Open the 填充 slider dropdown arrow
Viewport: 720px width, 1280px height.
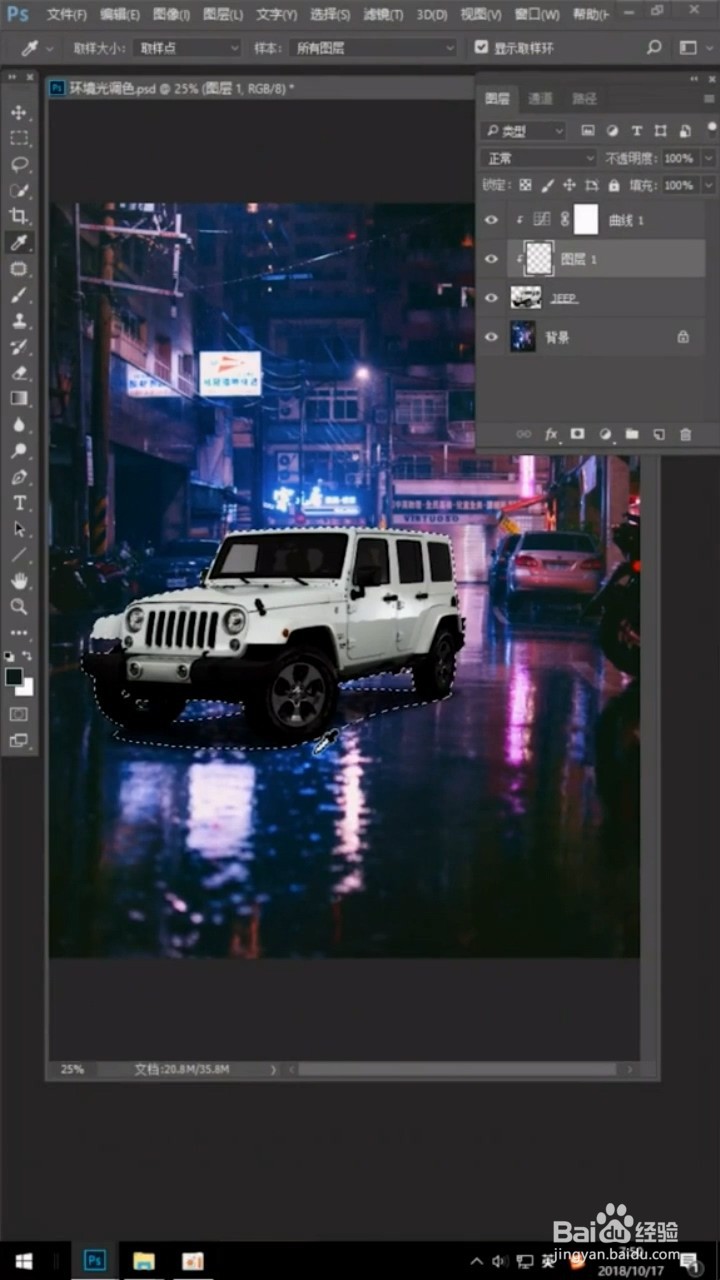click(709, 185)
